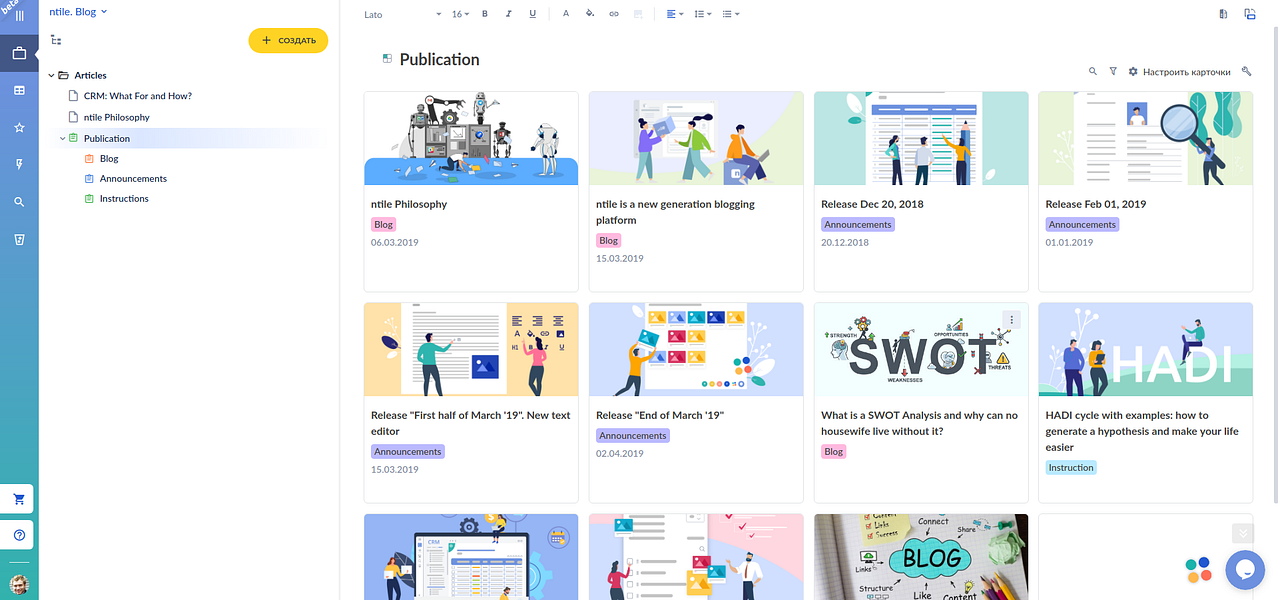Click the BLOG notebook photo thumbnail
Viewport: 1278px width, 600px height.
921,557
